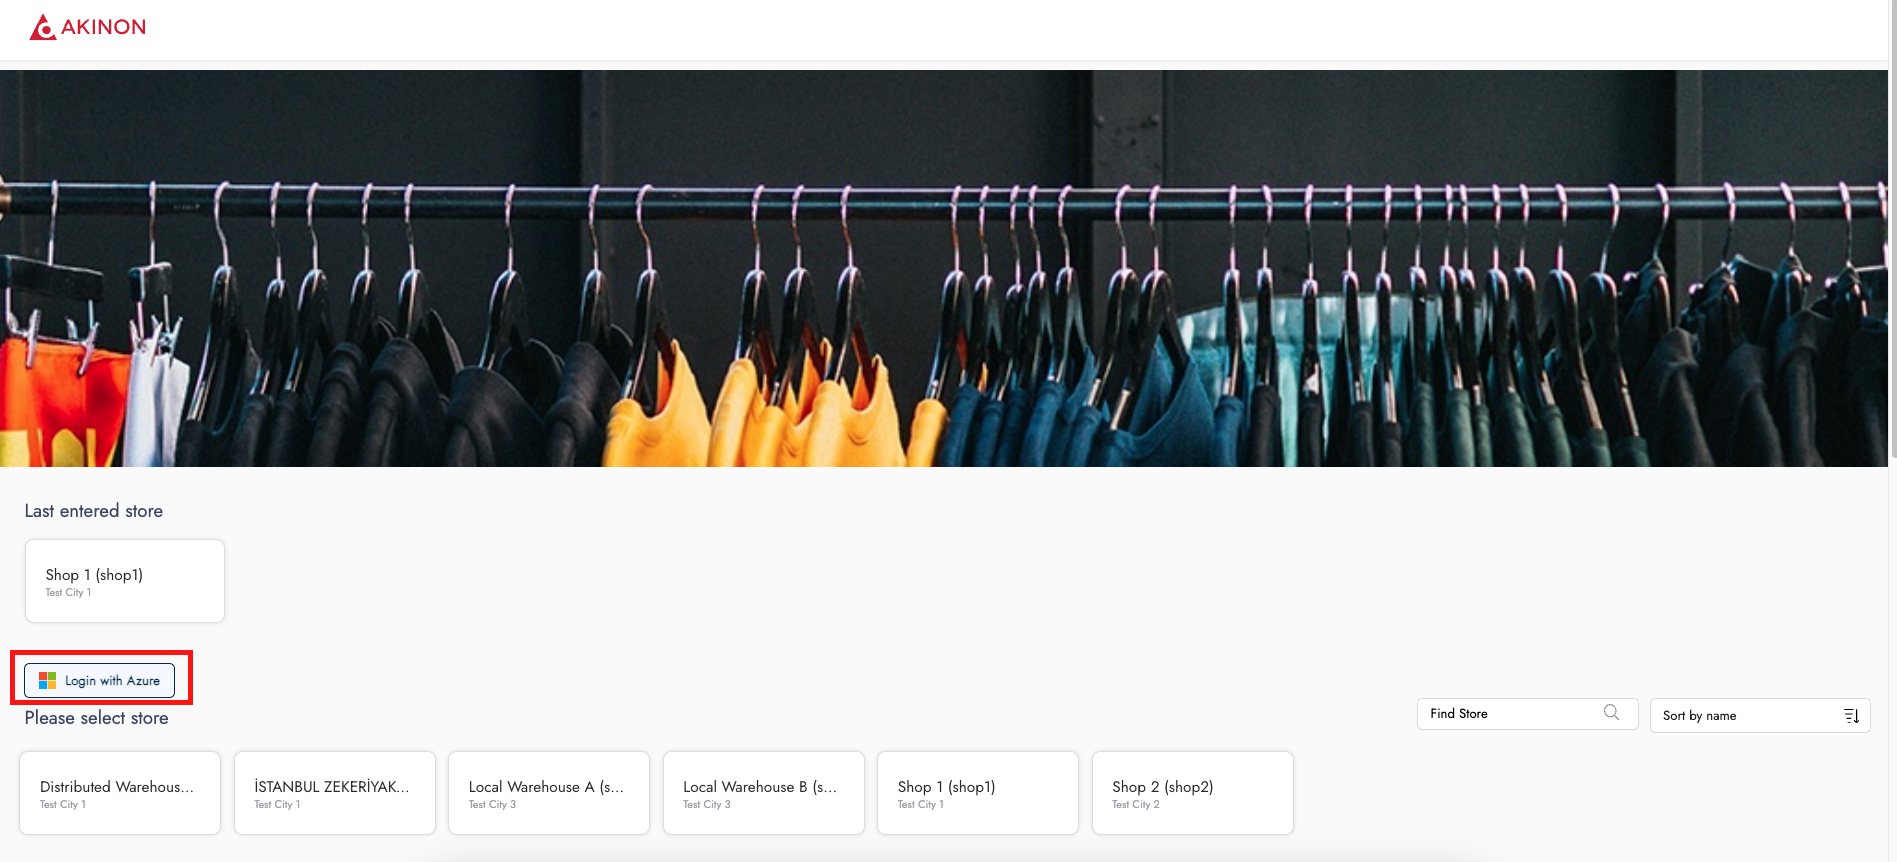Select the Local Warehouse A store
Viewport: 1897px width, 862px height.
pyautogui.click(x=549, y=793)
